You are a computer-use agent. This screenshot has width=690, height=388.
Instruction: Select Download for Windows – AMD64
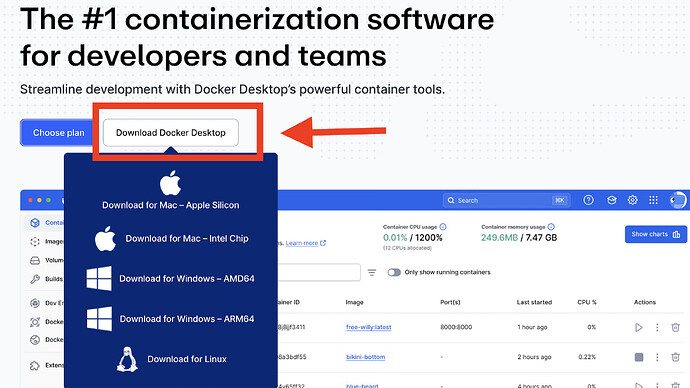tap(187, 278)
